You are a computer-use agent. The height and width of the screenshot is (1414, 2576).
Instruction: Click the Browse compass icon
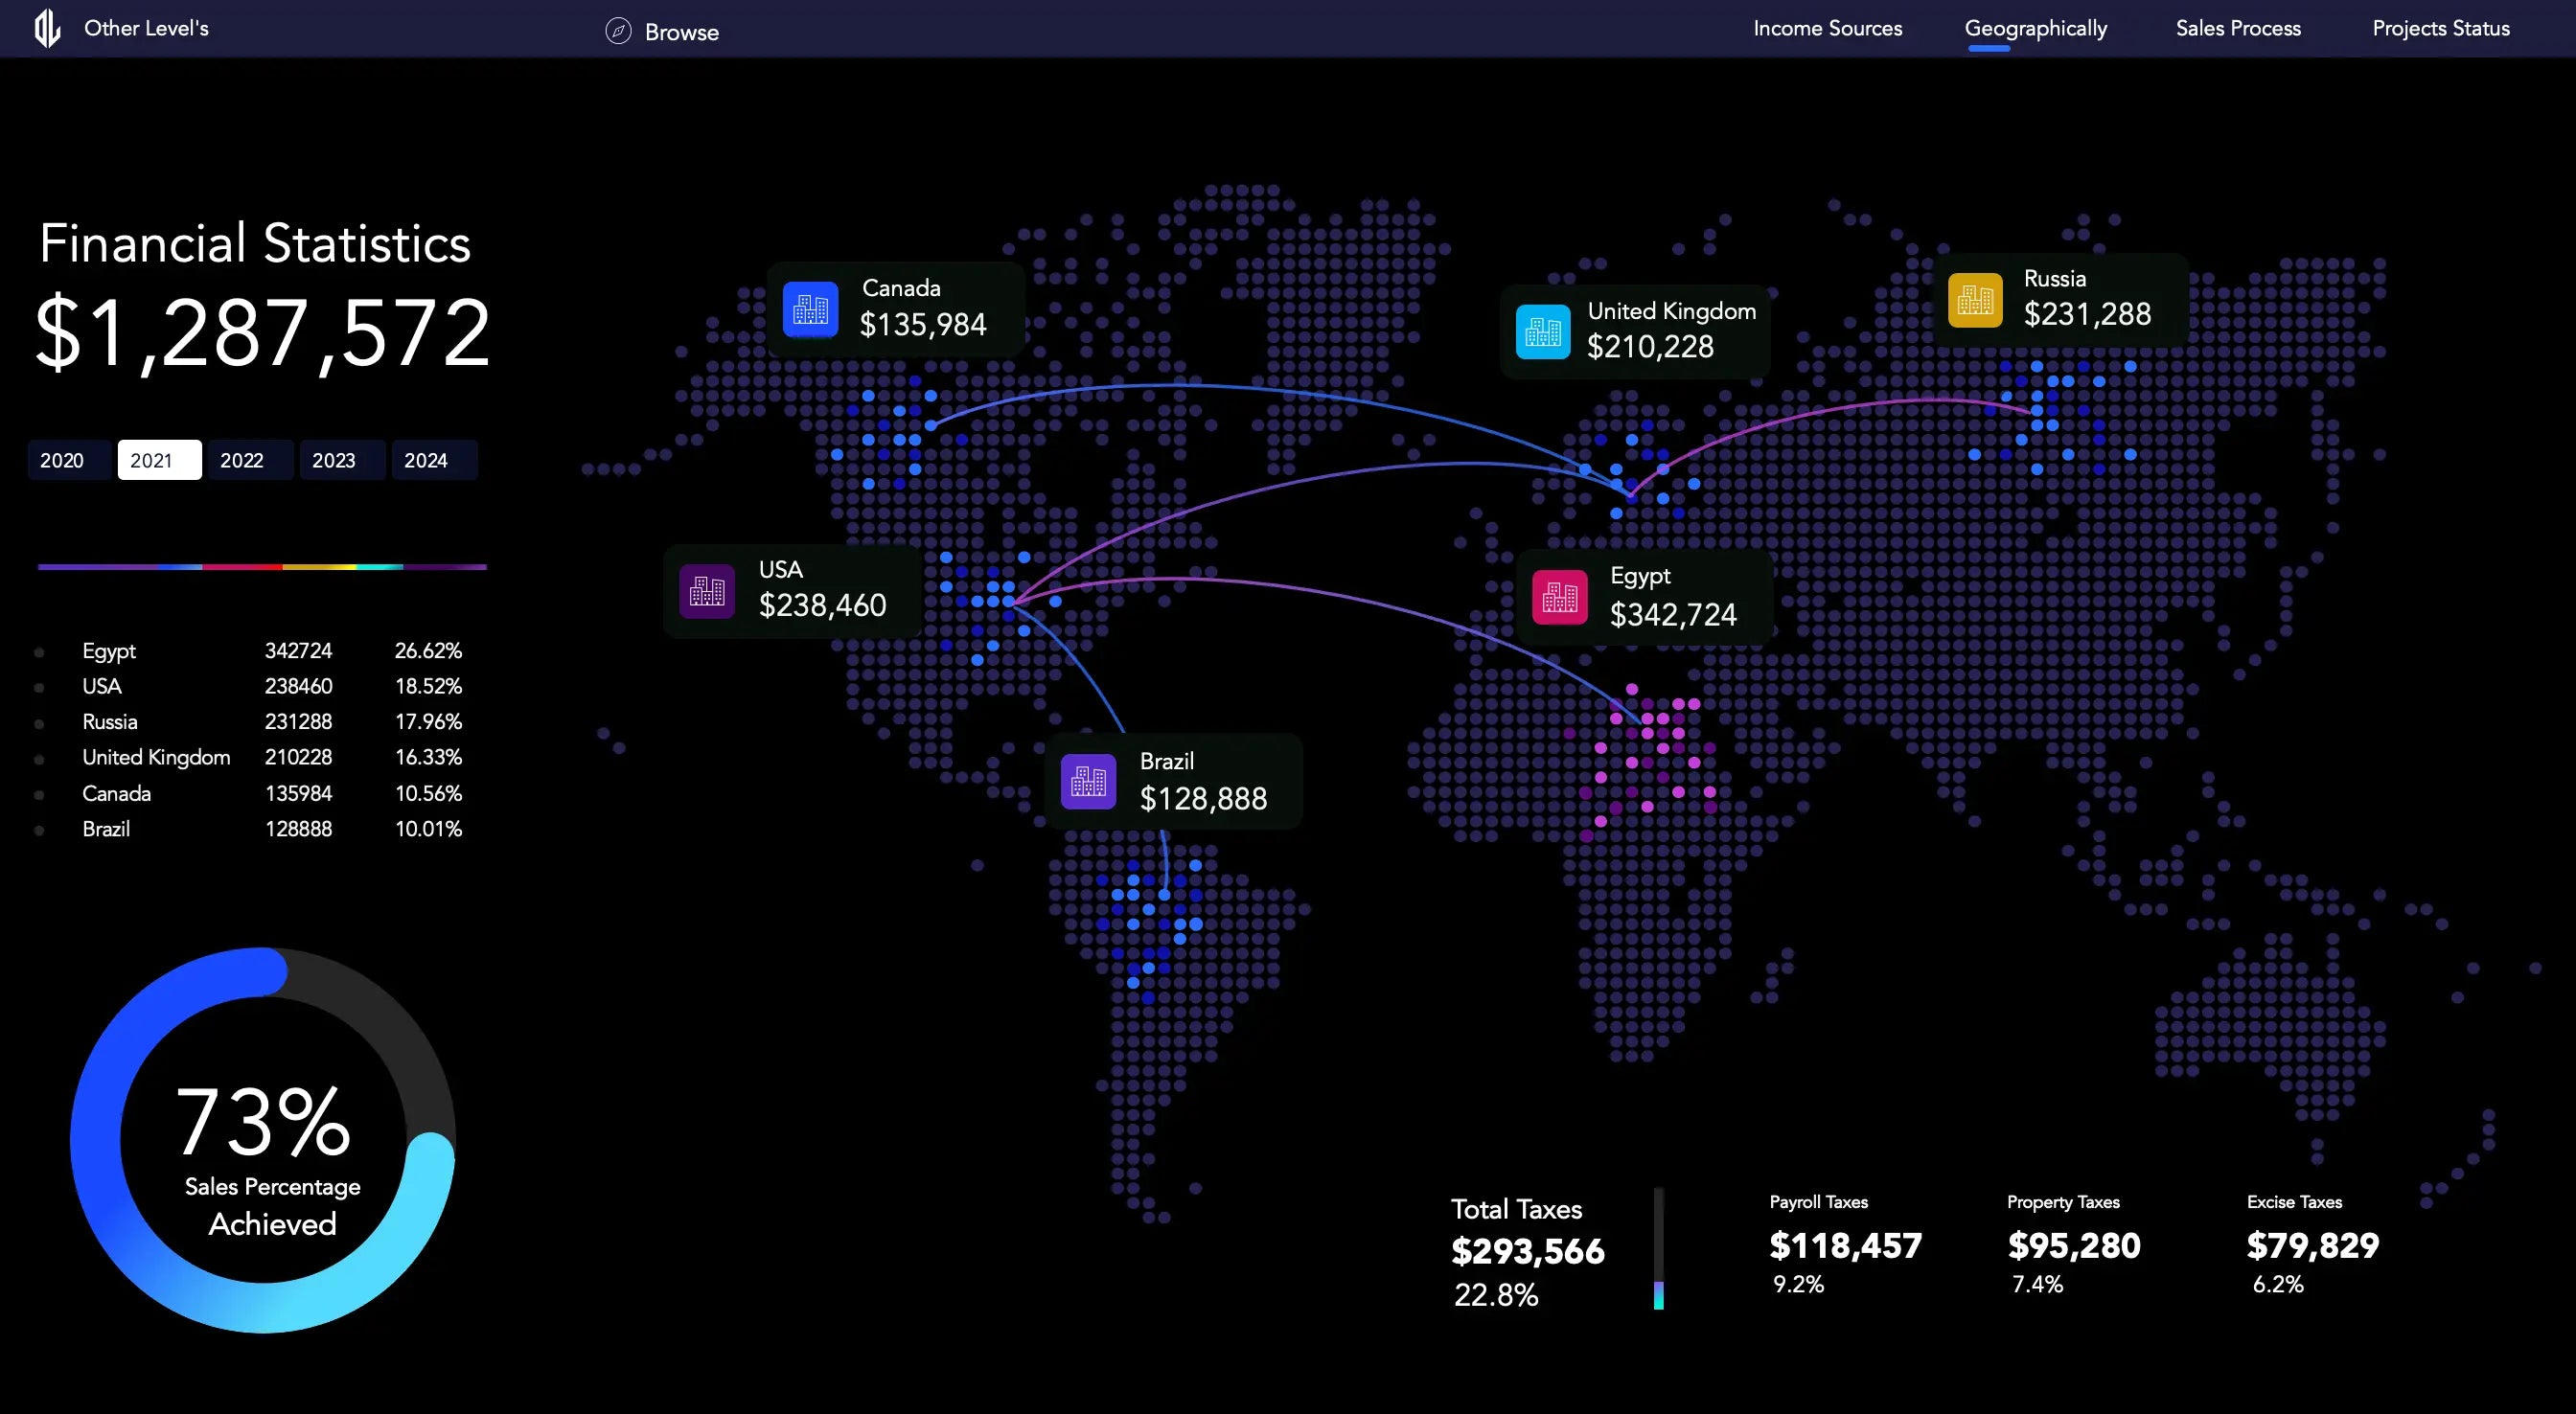(x=618, y=31)
